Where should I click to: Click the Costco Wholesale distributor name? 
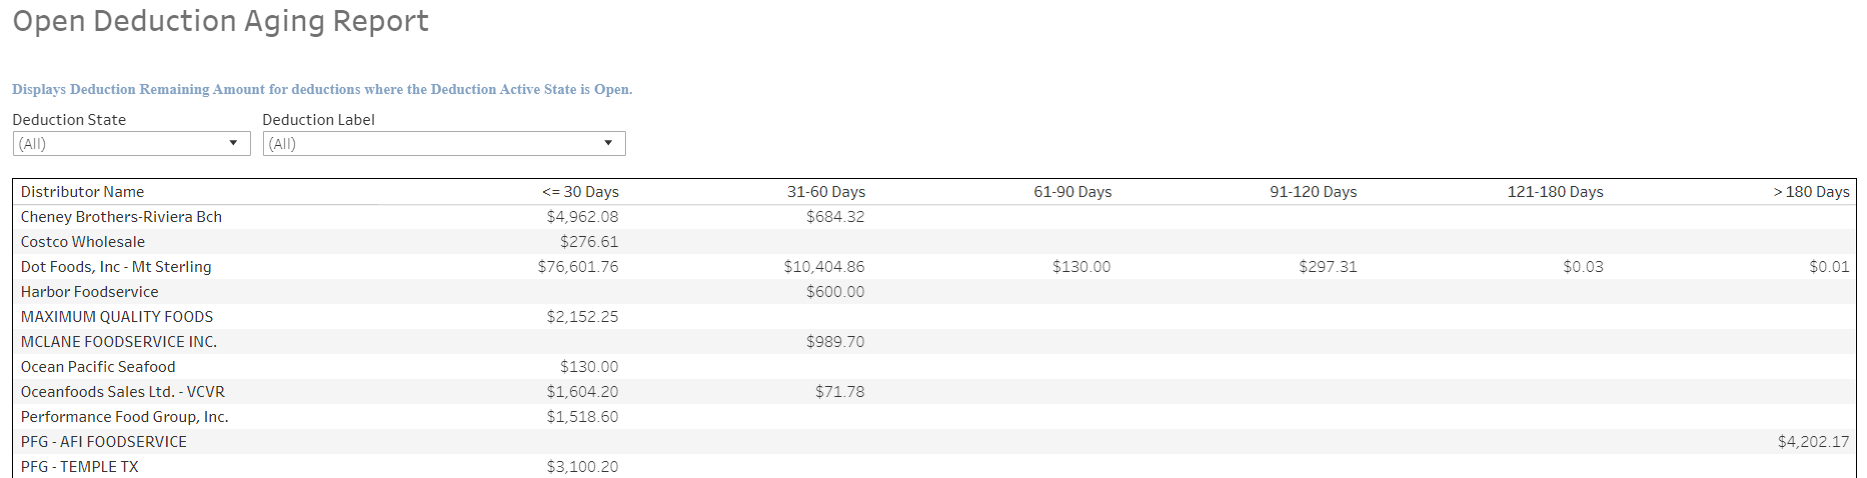pyautogui.click(x=83, y=242)
